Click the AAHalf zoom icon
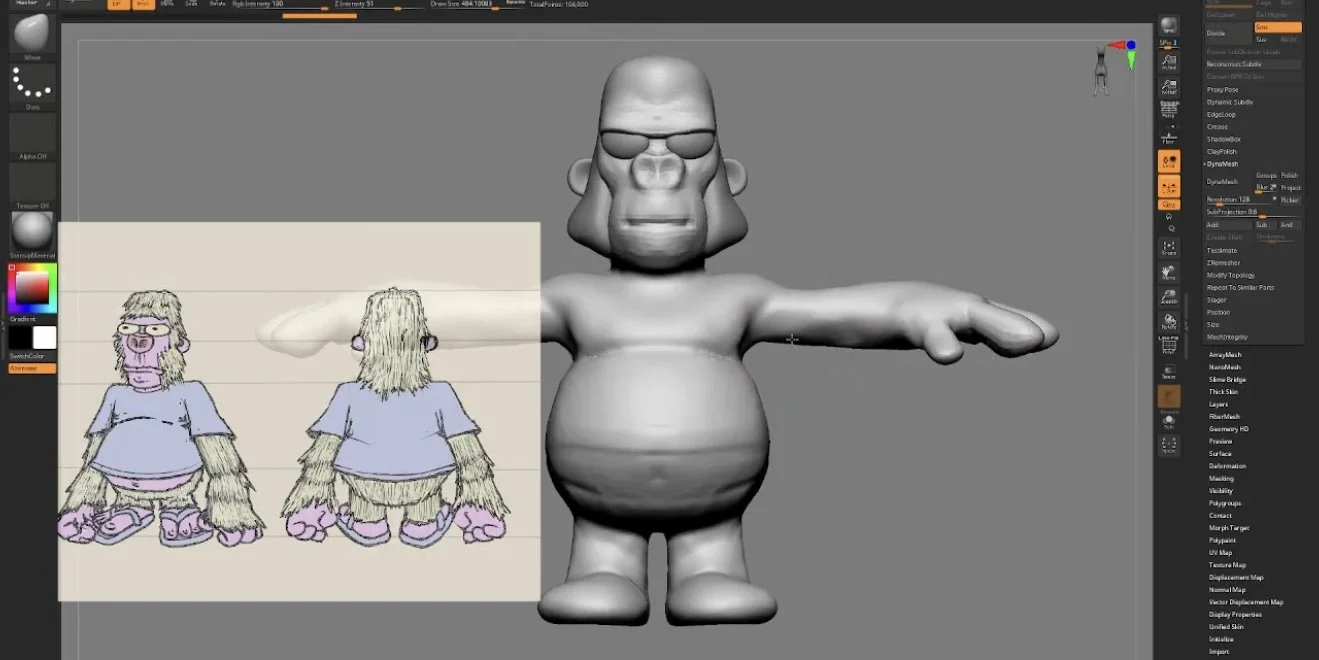This screenshot has width=1319, height=660. [x=1168, y=86]
